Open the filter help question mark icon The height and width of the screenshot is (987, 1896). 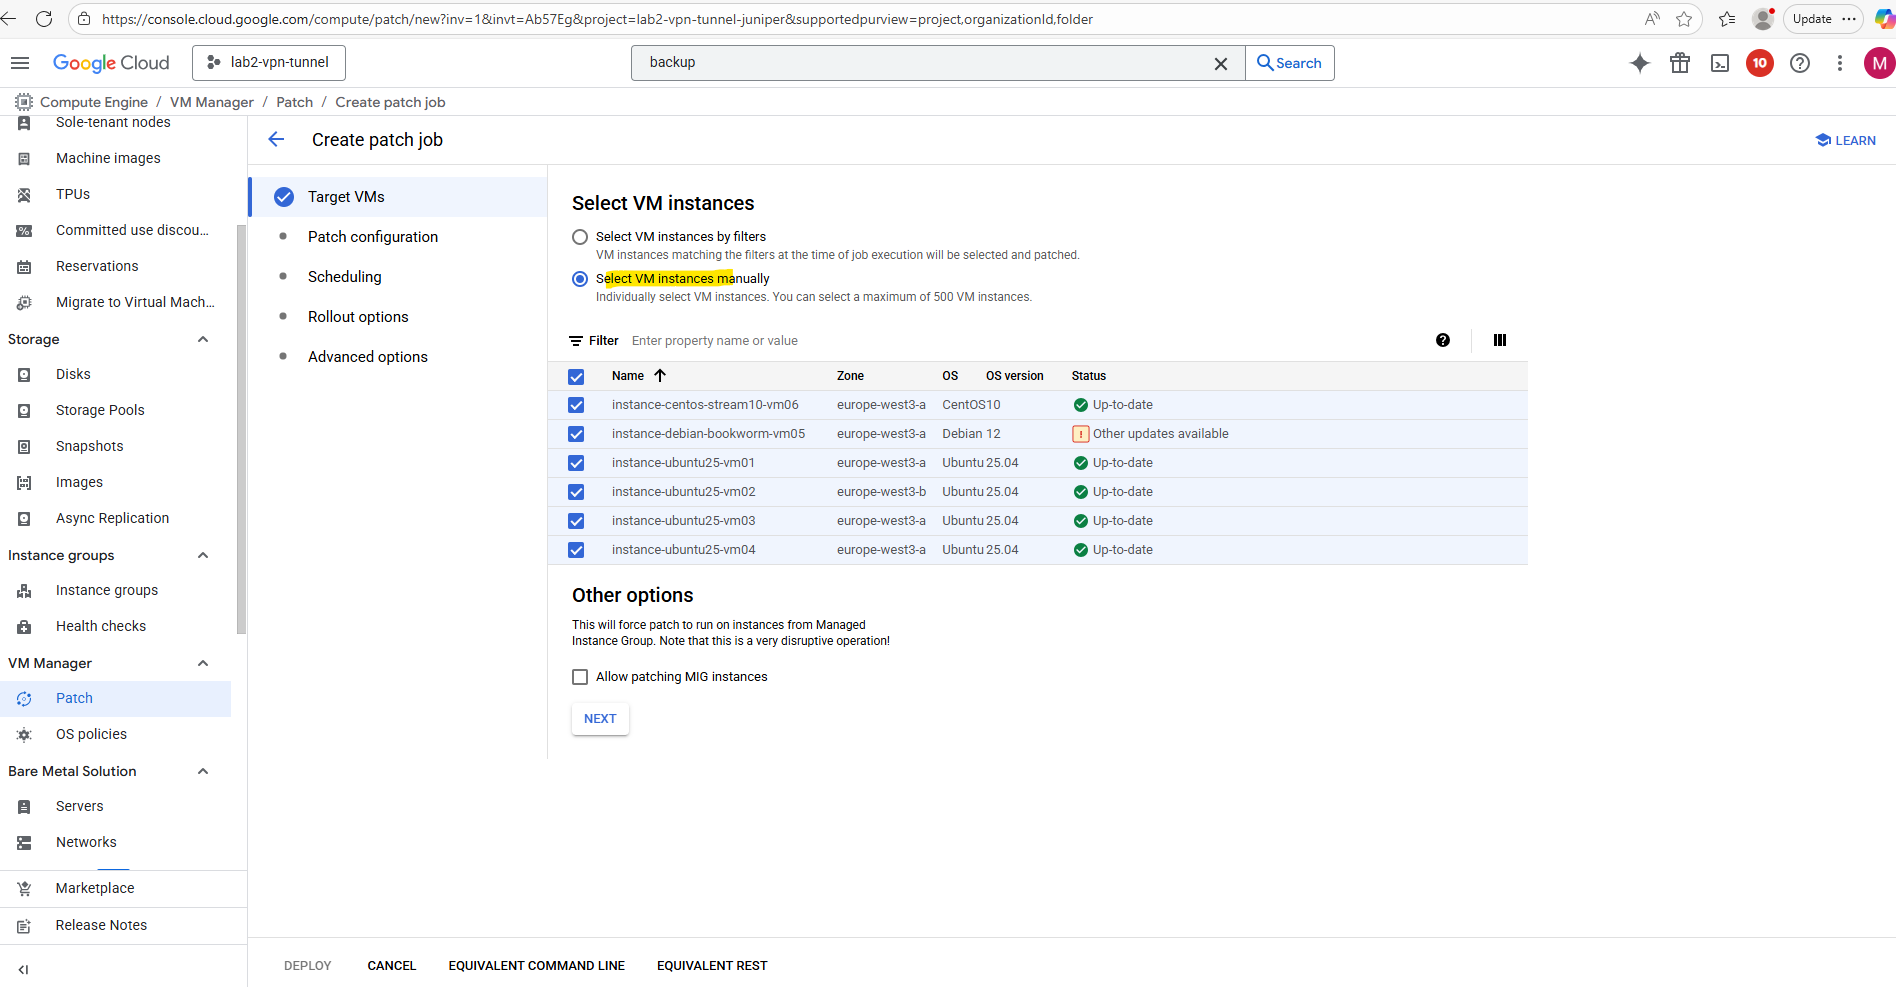point(1442,340)
